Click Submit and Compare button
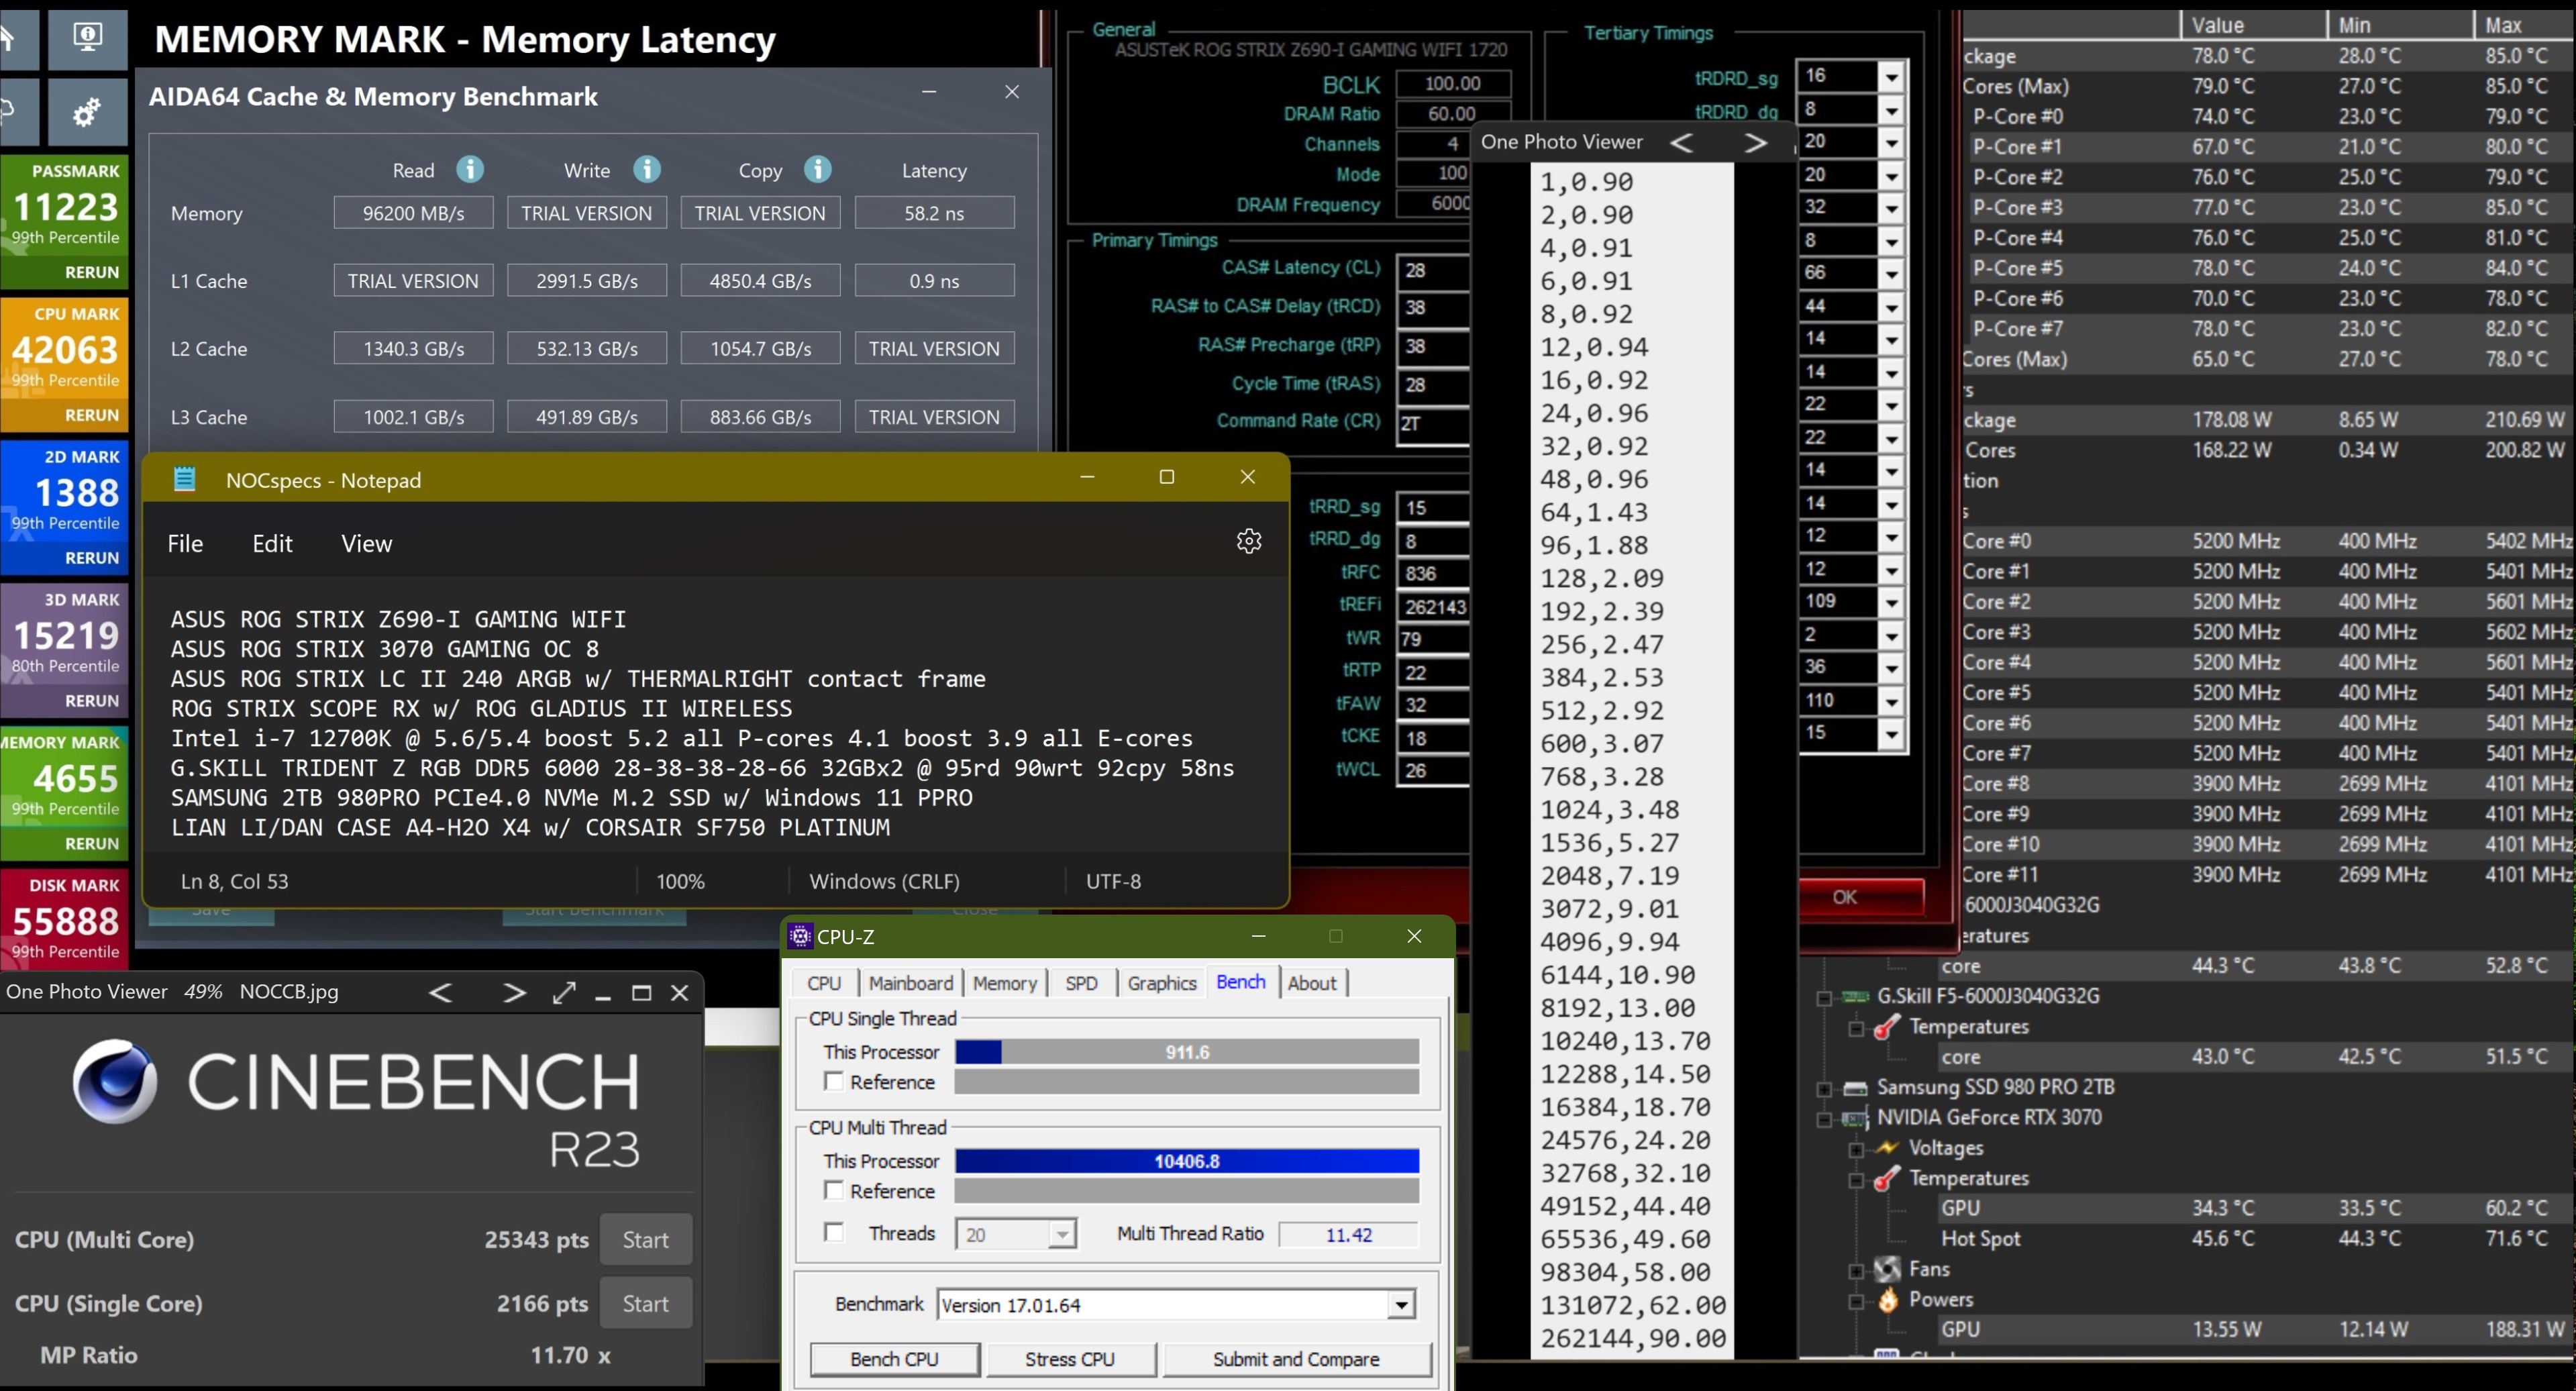The image size is (2576, 1391). coord(1296,1359)
